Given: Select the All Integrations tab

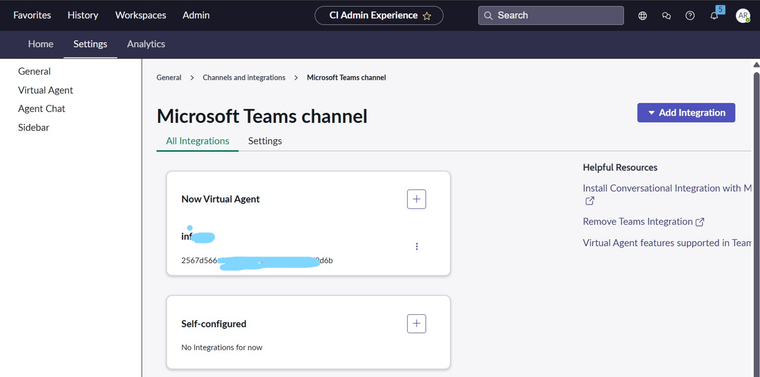Looking at the screenshot, I should pyautogui.click(x=197, y=141).
